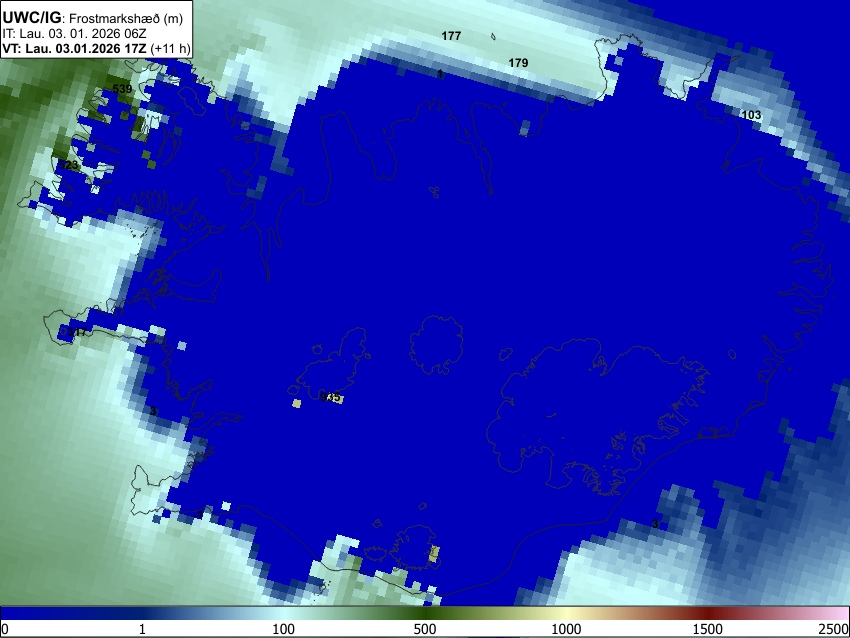
Task: Click the map value label "103"
Action: click(x=751, y=115)
